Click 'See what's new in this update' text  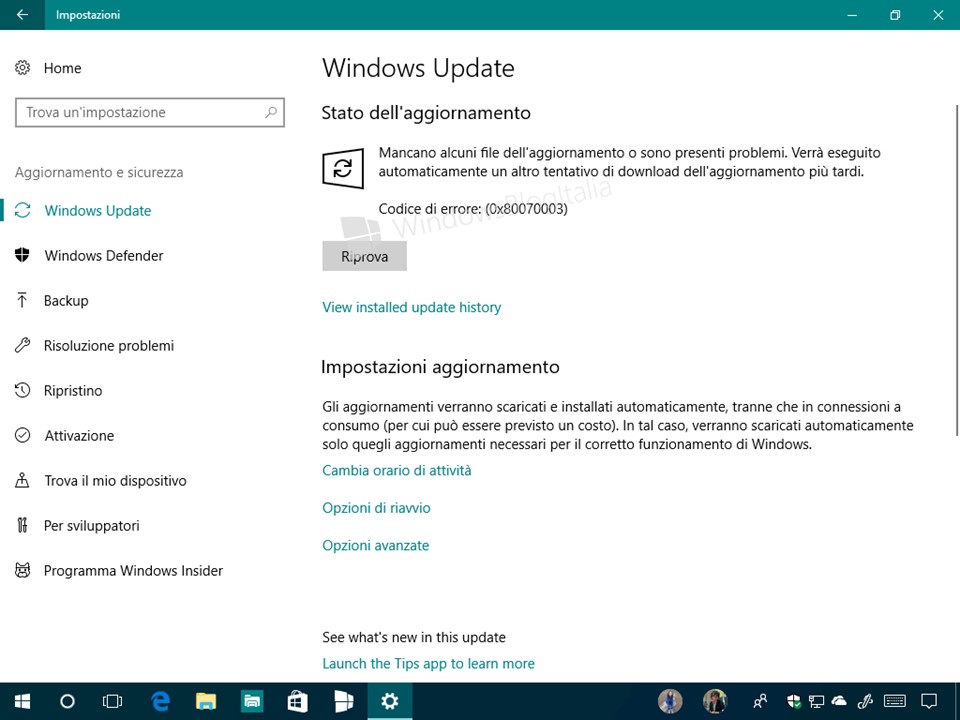(x=414, y=637)
